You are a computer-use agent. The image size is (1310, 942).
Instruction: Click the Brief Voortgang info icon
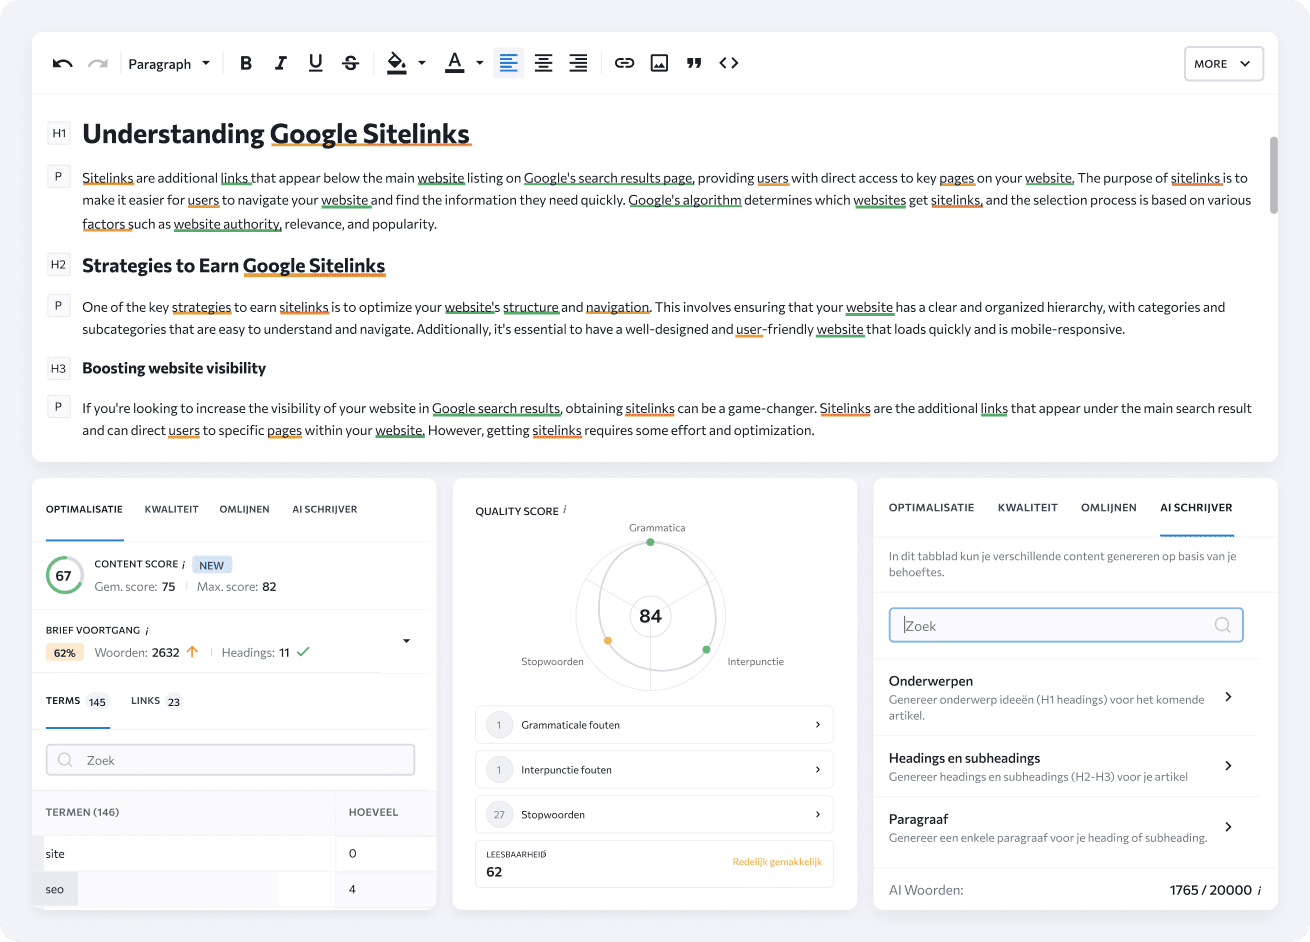coord(147,630)
